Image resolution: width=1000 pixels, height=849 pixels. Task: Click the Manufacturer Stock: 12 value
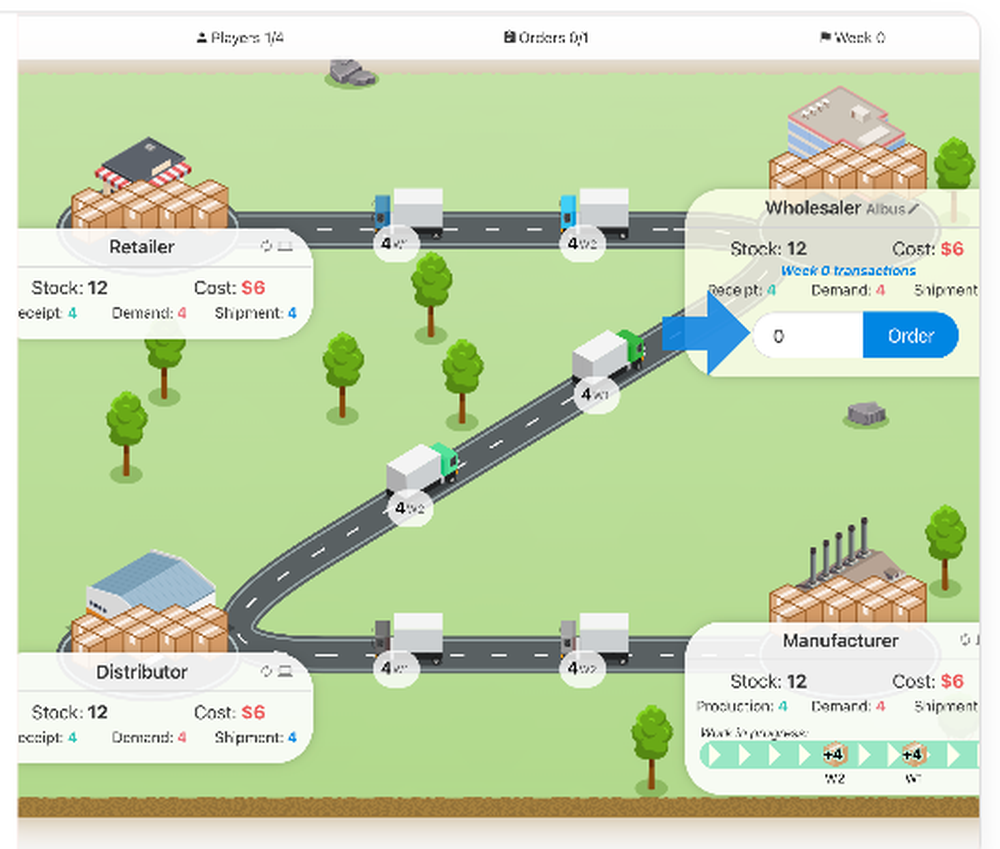tap(768, 681)
